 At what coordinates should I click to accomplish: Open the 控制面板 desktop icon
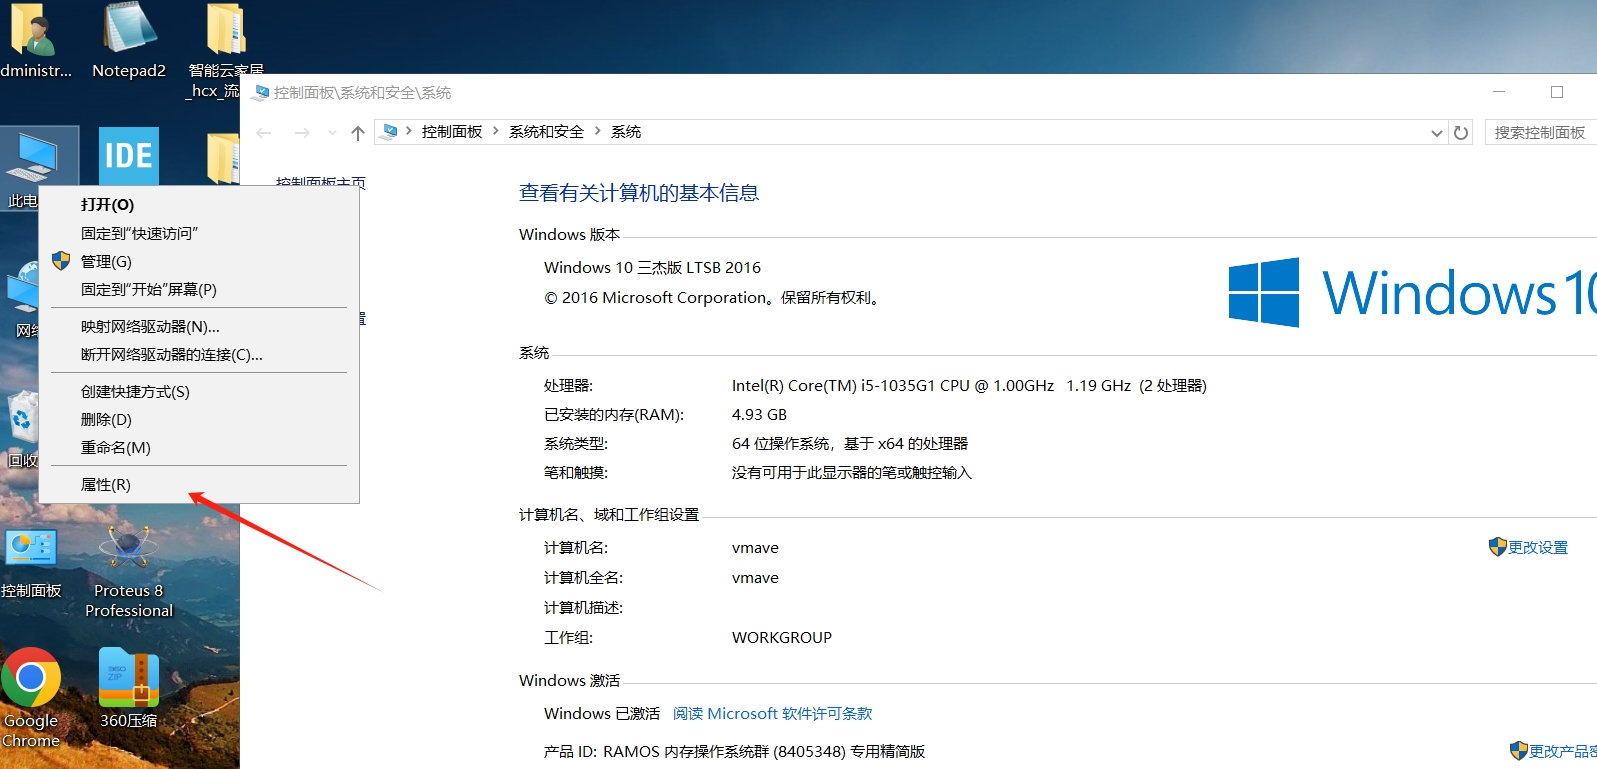click(31, 563)
